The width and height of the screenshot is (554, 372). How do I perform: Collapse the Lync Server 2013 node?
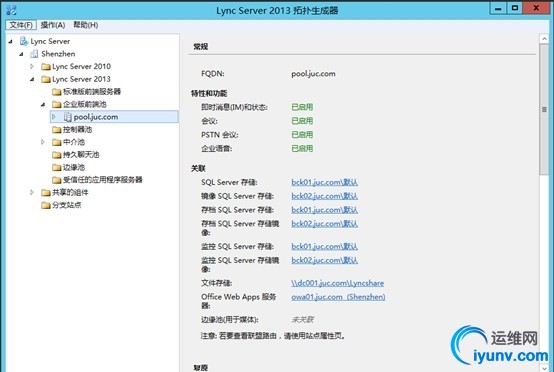33,79
